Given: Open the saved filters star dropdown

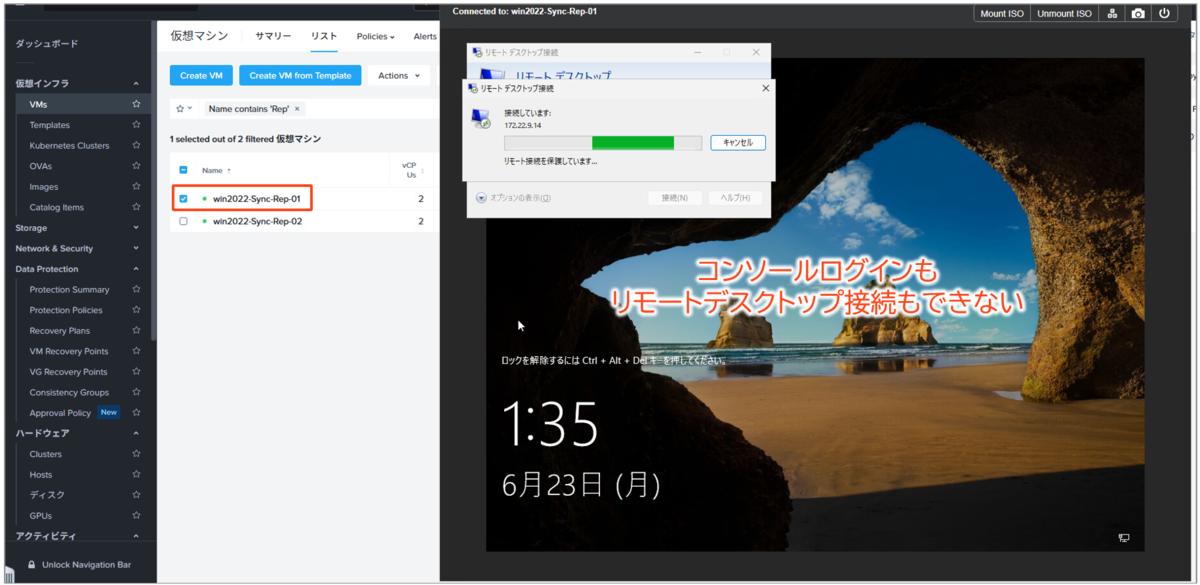Looking at the screenshot, I should pyautogui.click(x=184, y=108).
